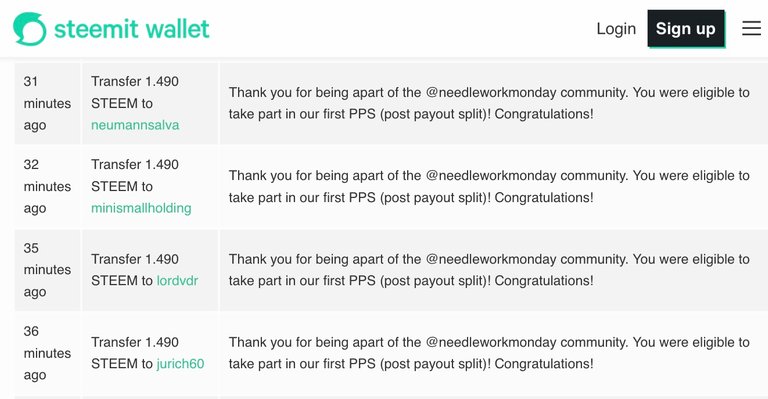Click the 36 minutes ago timestamp
768x399 pixels.
[47, 353]
